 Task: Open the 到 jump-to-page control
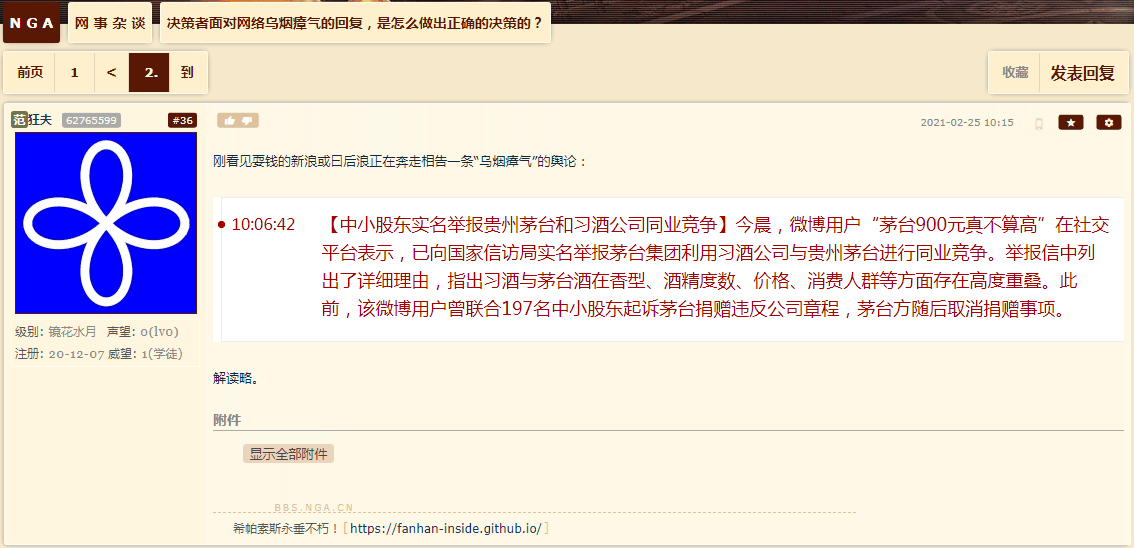187,72
